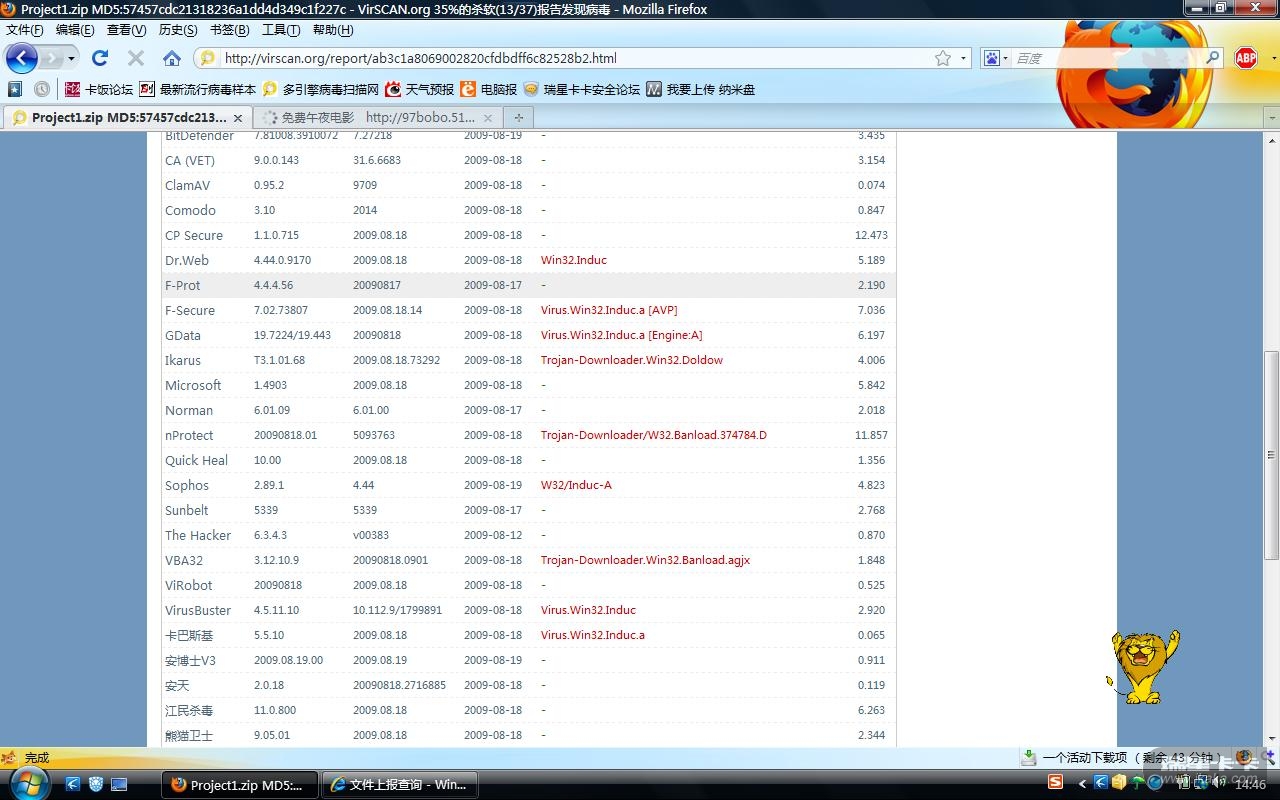Open the 工具(T) tools menu

[281, 30]
